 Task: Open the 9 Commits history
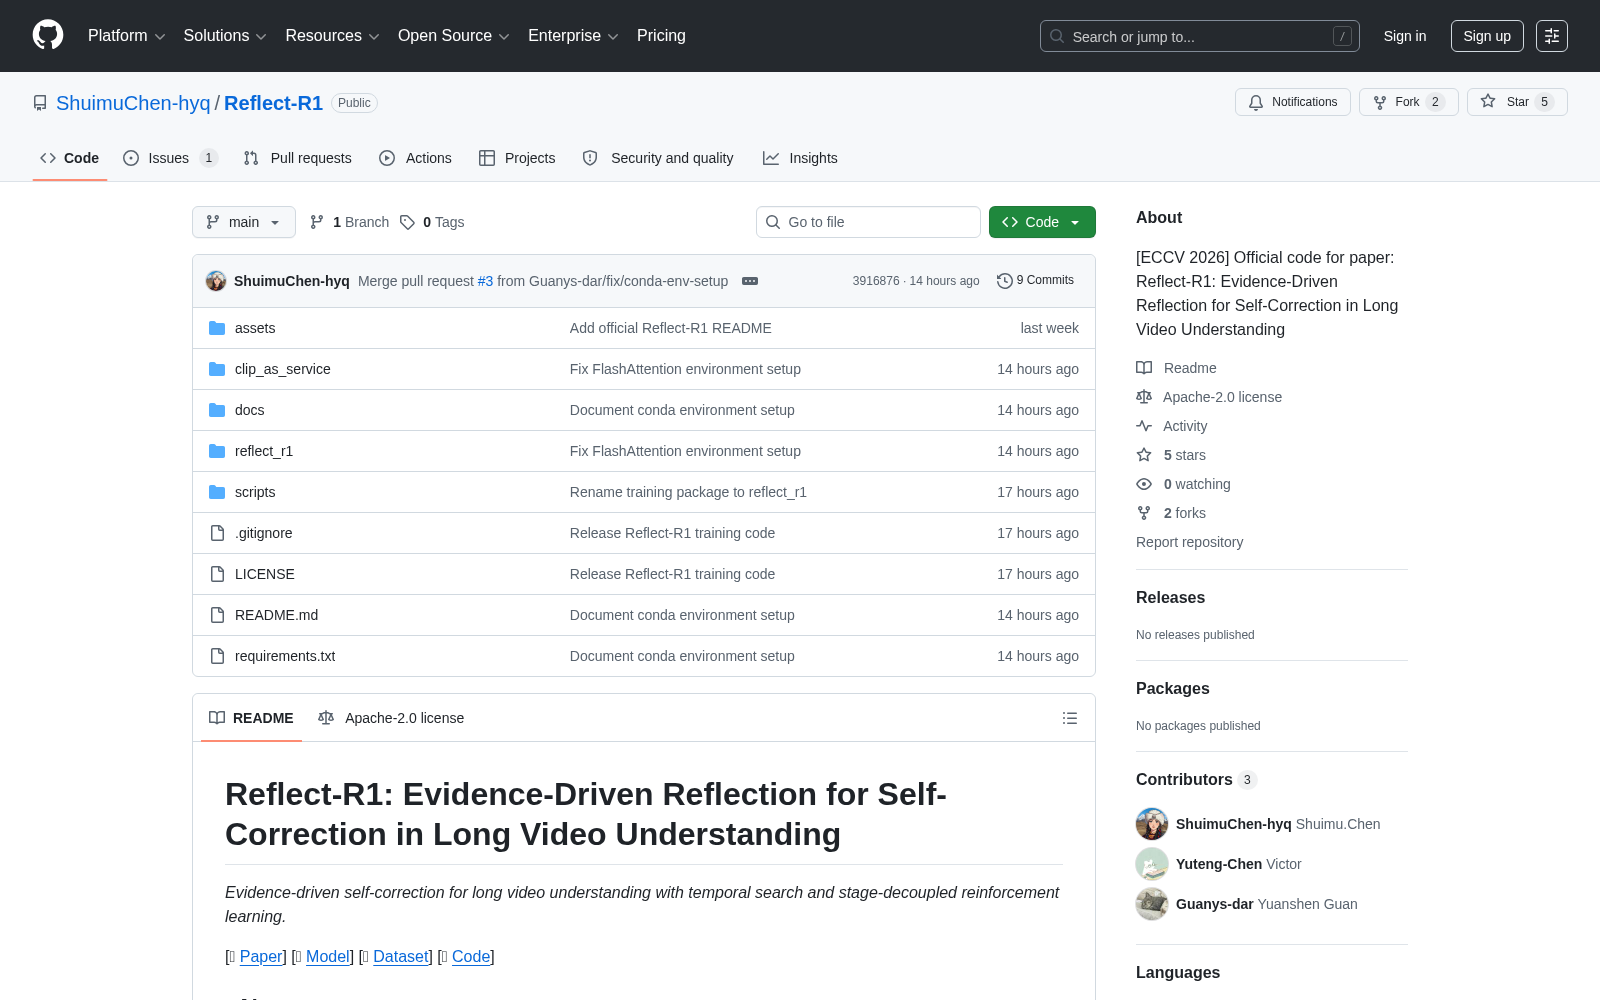tap(1035, 281)
